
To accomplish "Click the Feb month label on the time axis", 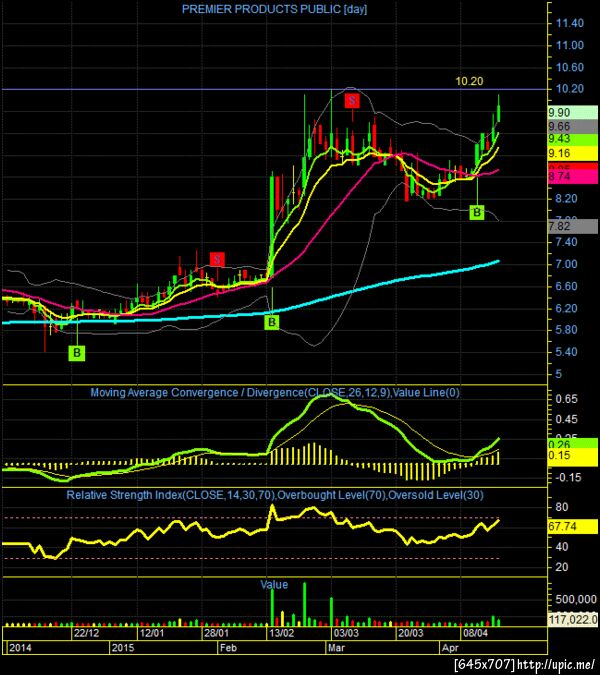I will [x=228, y=648].
